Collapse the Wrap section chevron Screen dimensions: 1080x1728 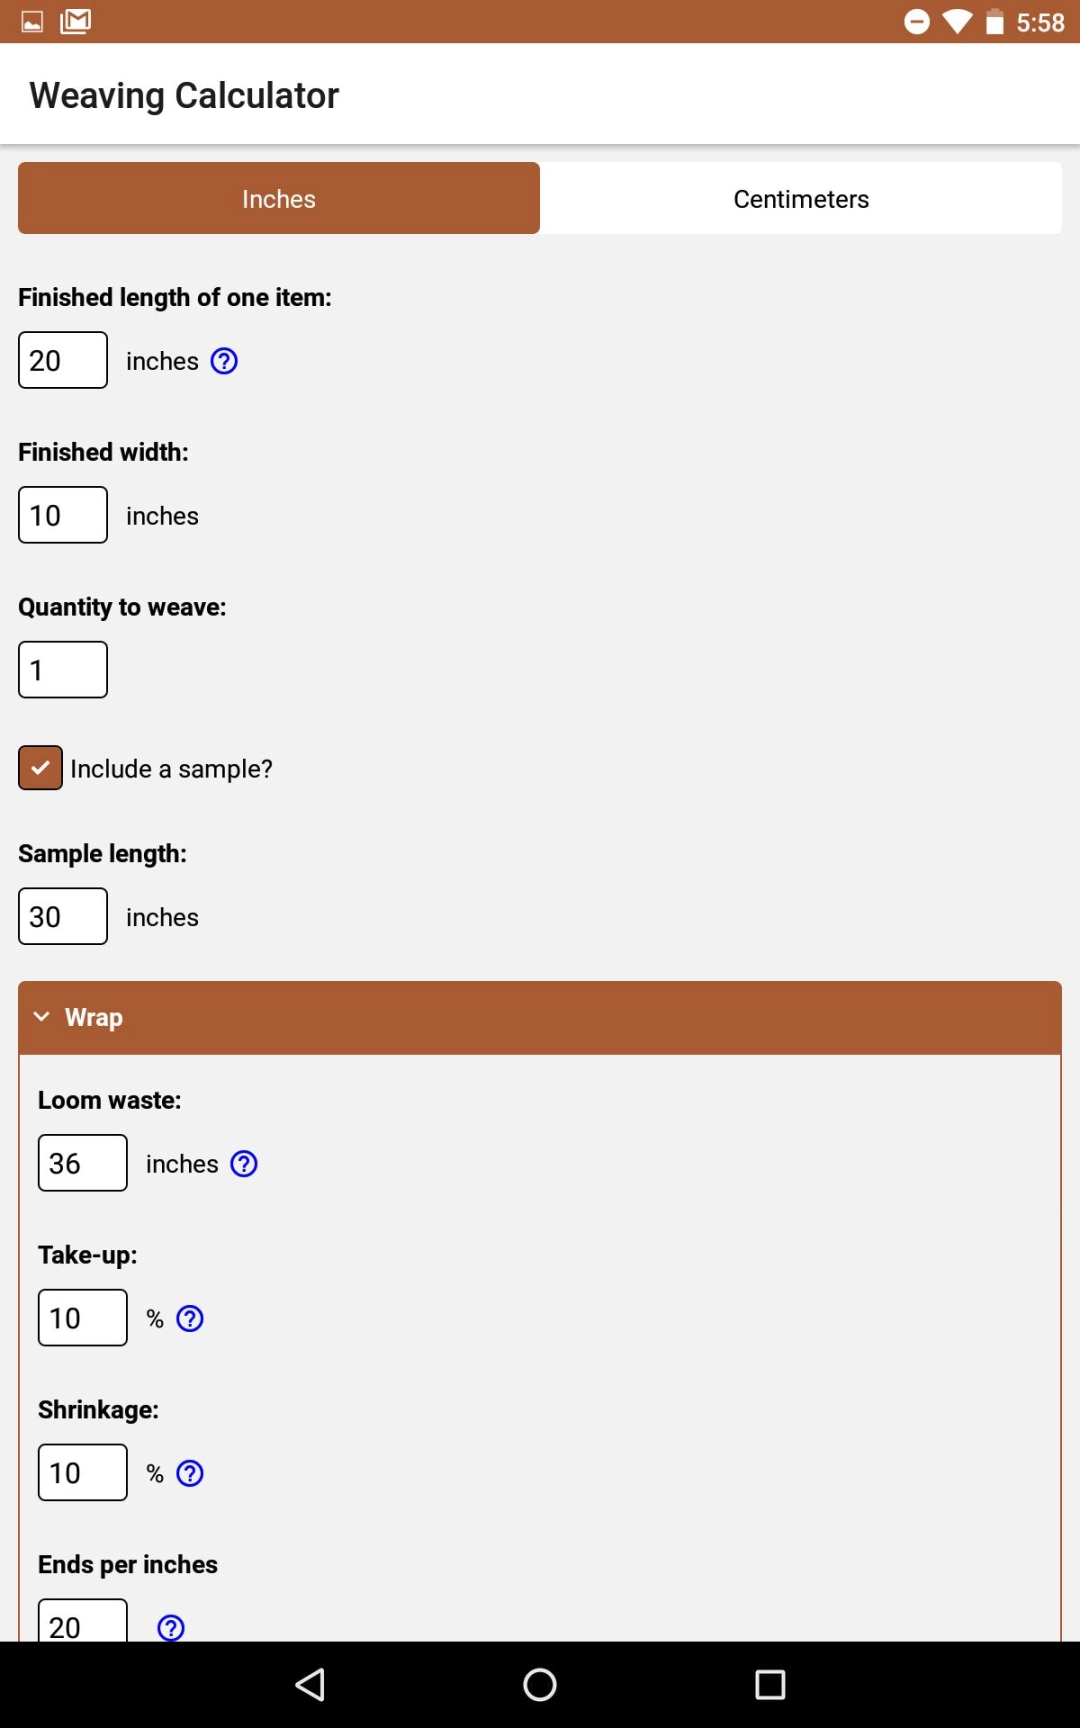[42, 1017]
